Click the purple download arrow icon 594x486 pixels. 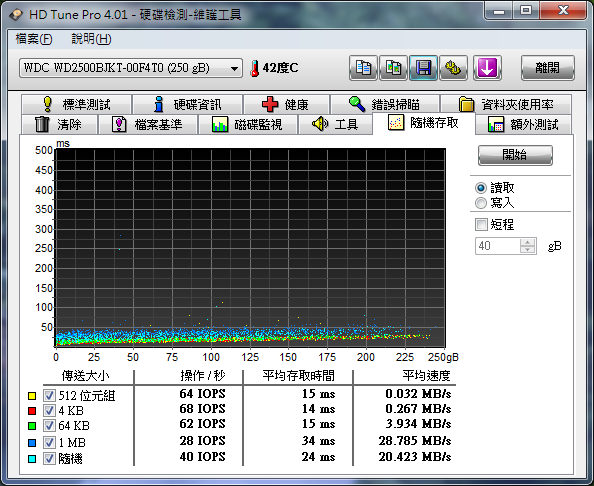pos(487,68)
